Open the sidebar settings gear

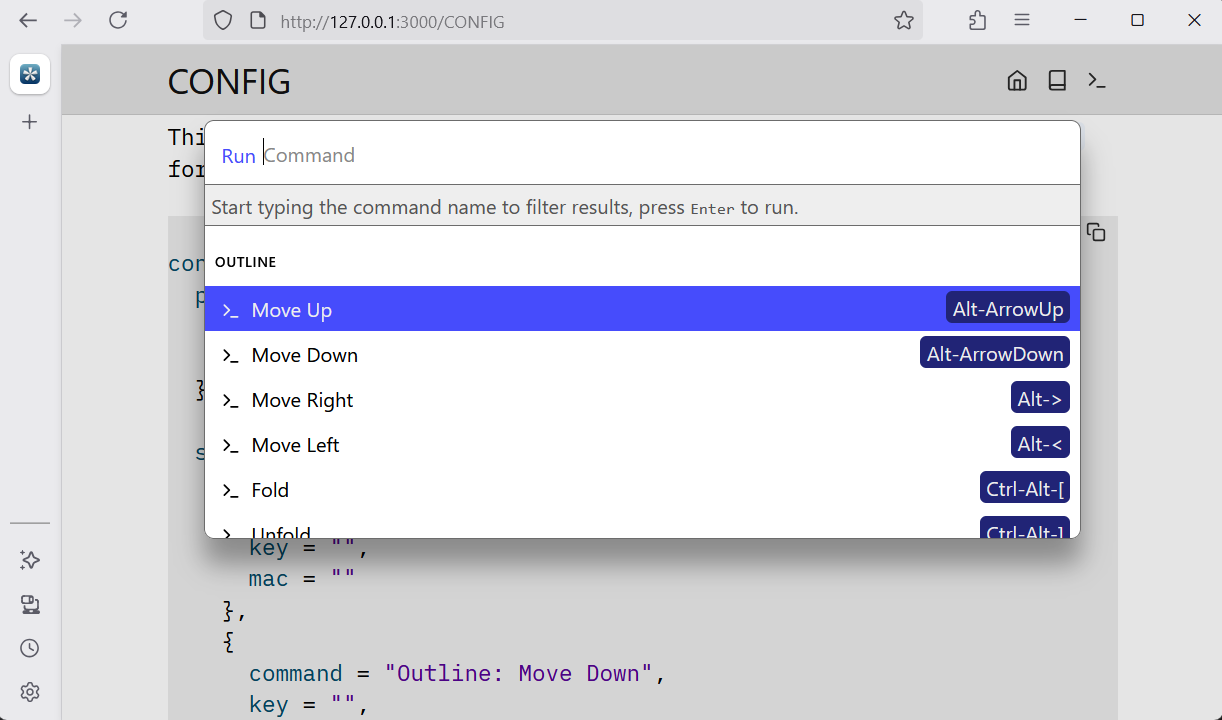click(30, 692)
